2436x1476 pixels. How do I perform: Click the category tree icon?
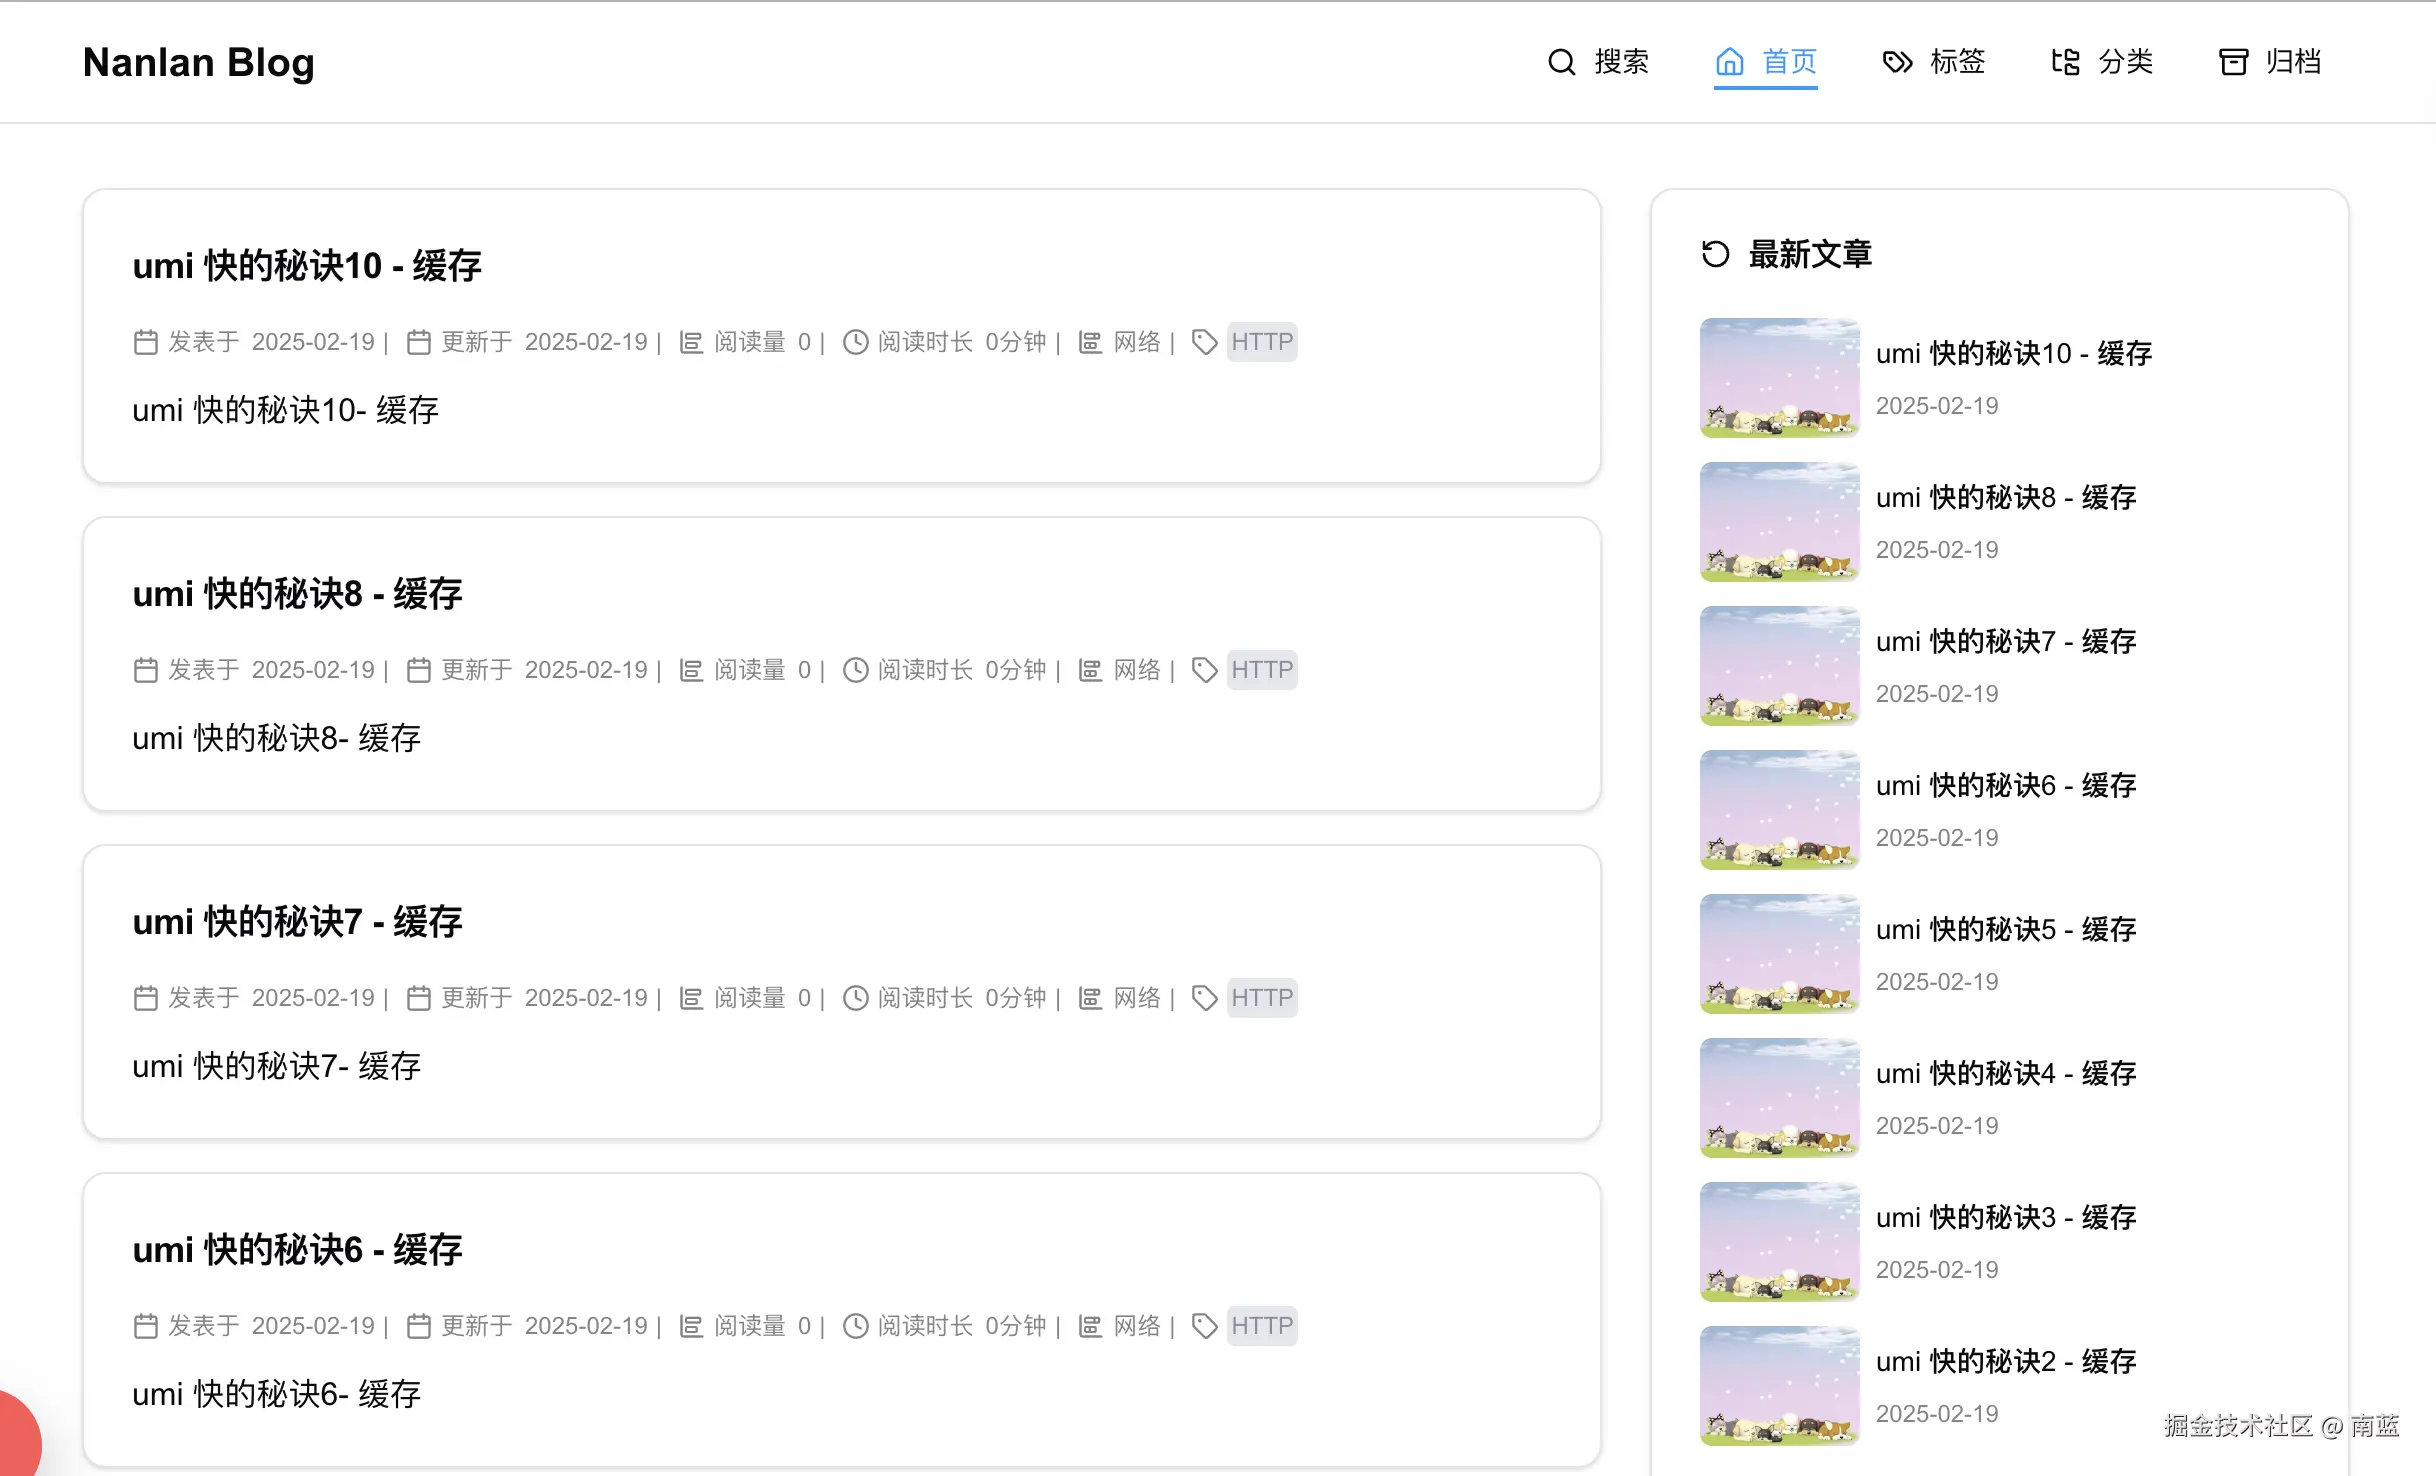coord(2065,62)
